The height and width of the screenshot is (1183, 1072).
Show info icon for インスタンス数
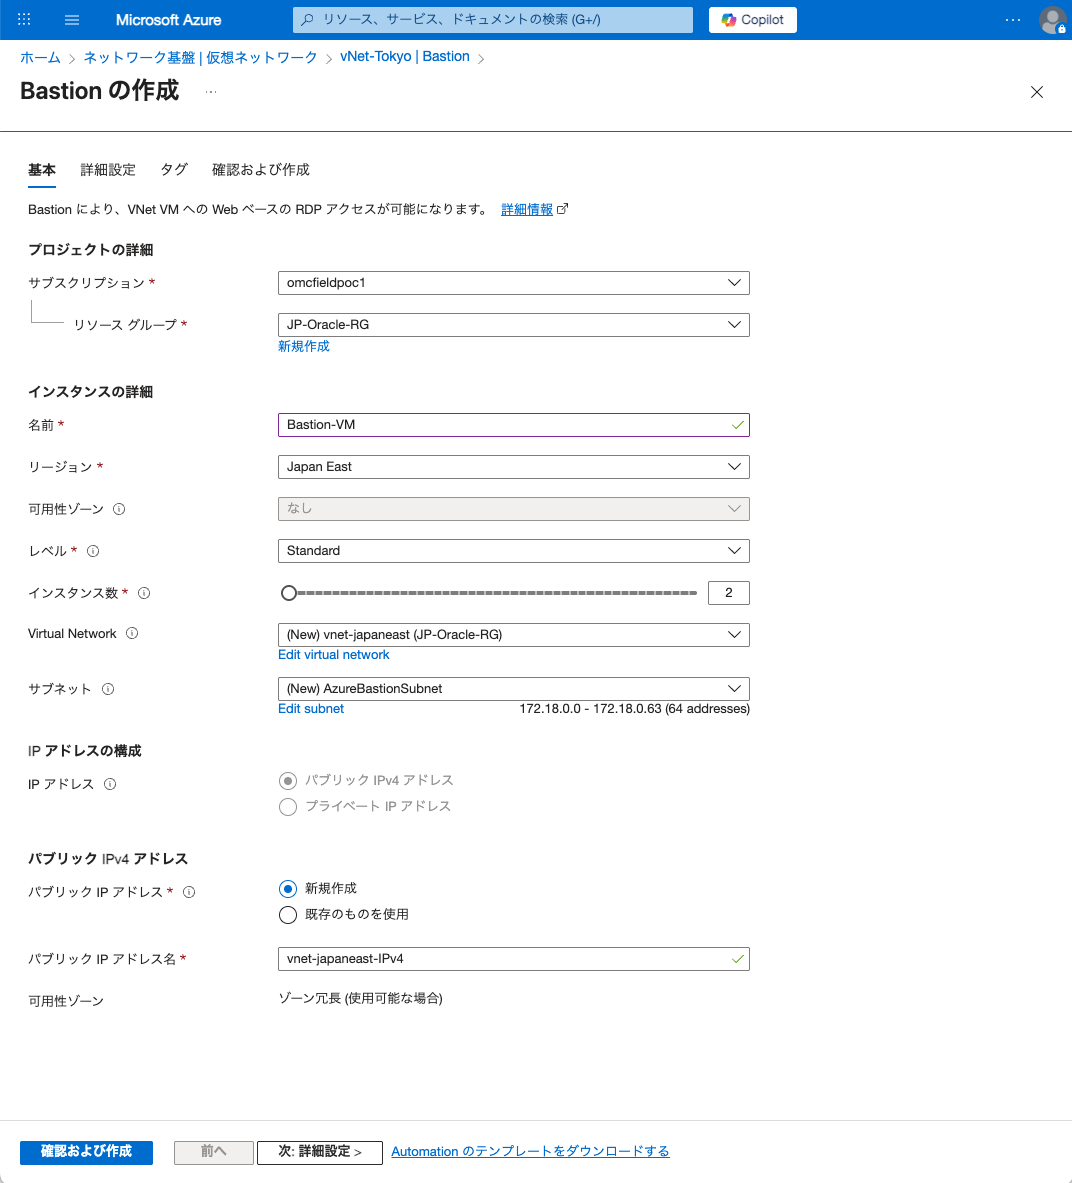(x=144, y=593)
